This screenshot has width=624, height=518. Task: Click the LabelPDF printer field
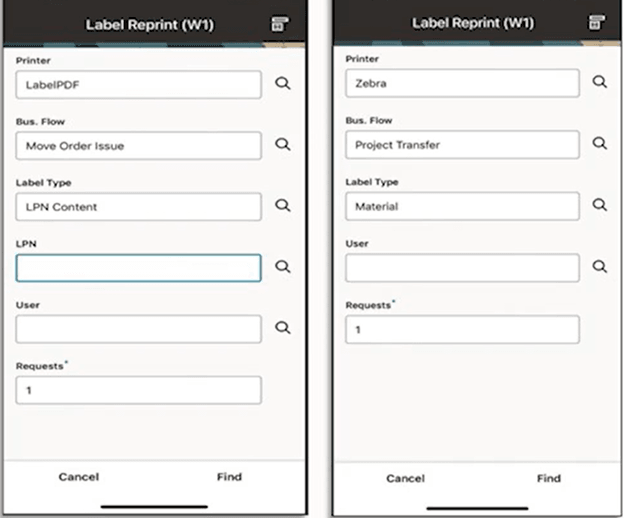tap(138, 85)
